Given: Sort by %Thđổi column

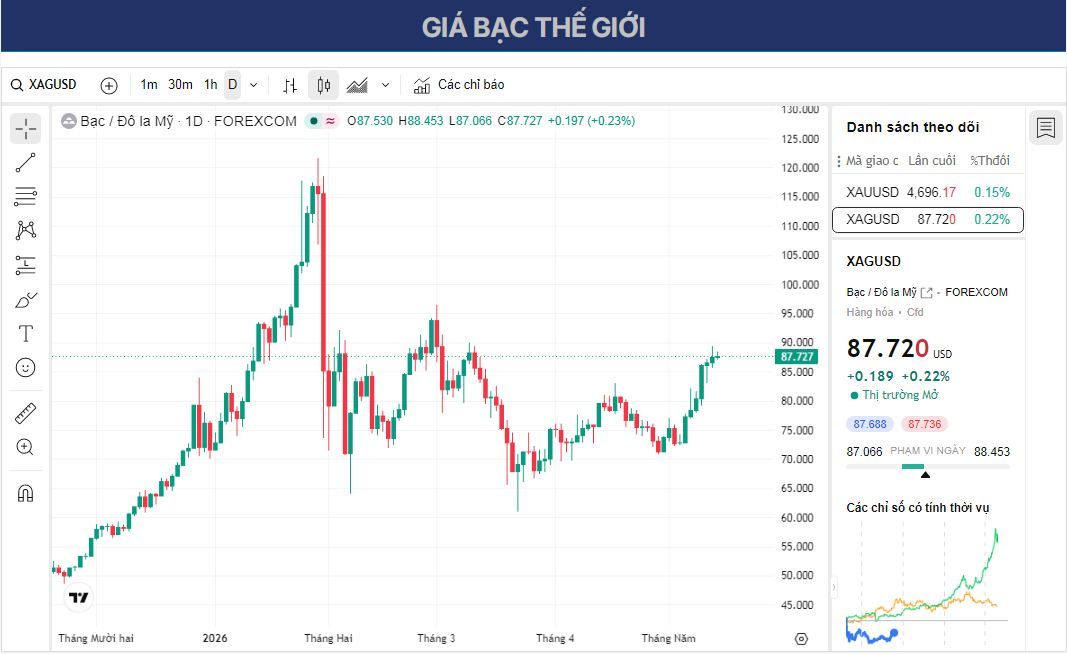Looking at the screenshot, I should tap(990, 161).
